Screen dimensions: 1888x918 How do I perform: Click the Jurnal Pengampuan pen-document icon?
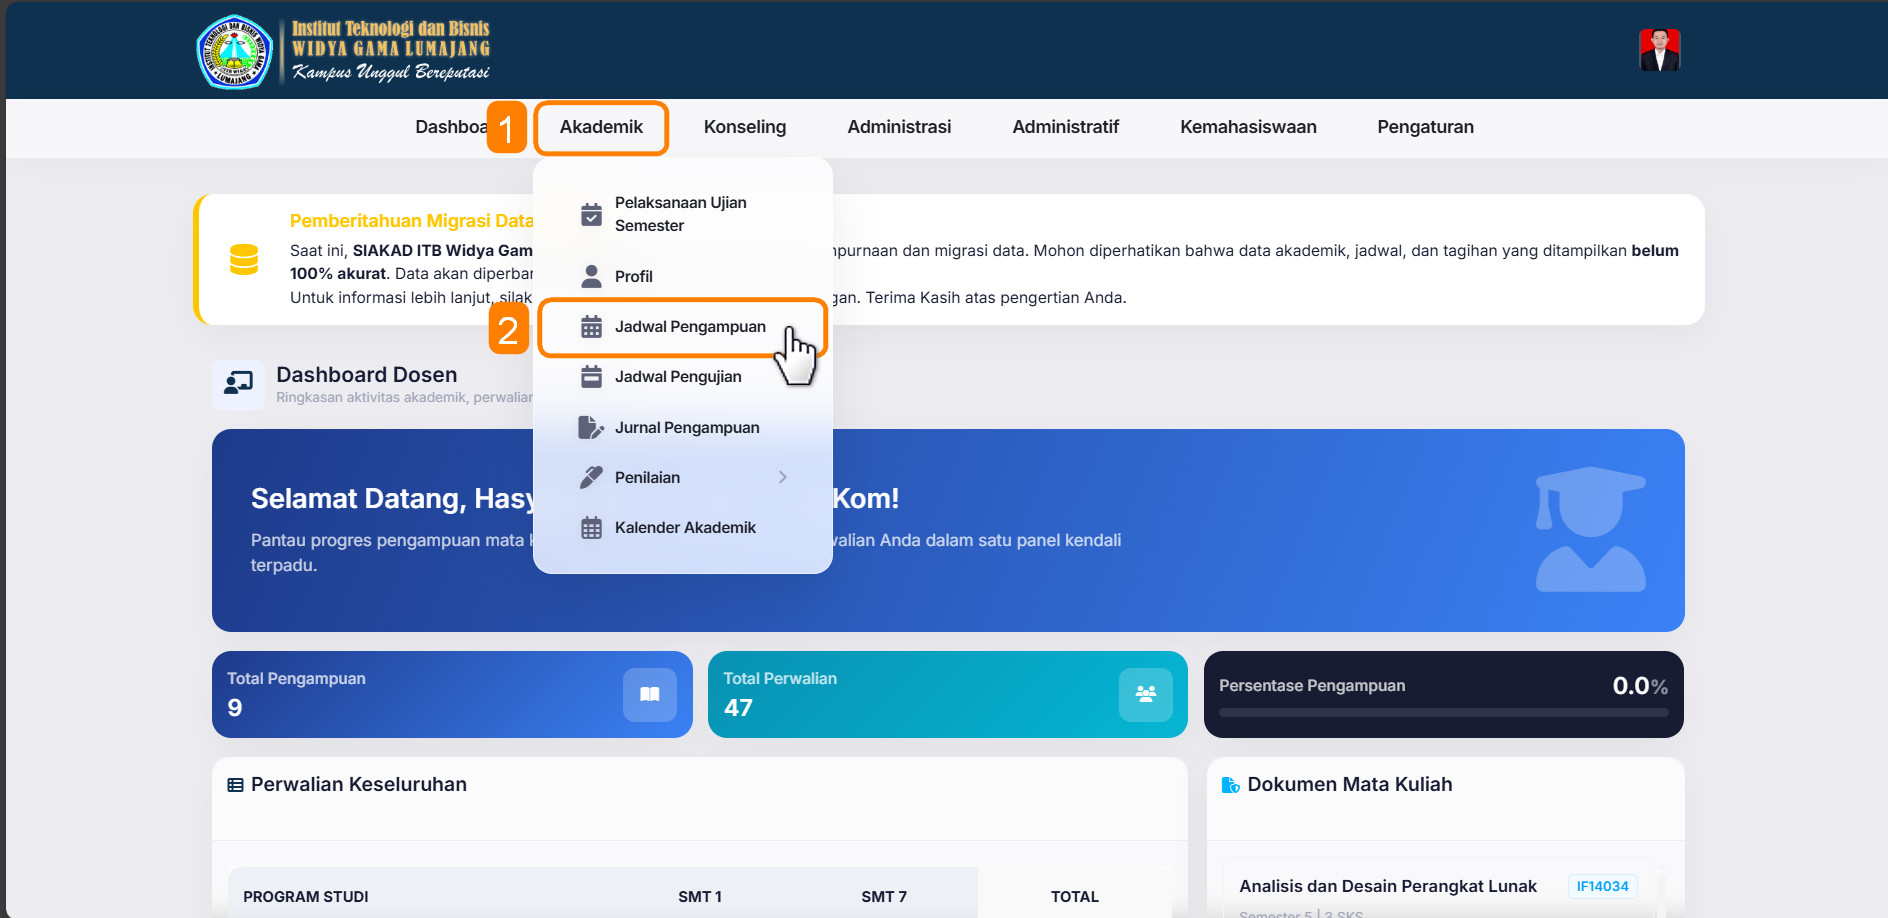591,428
